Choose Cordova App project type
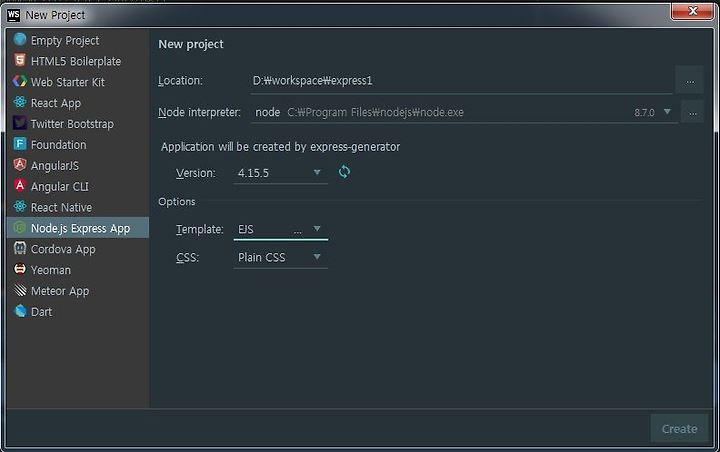Viewport: 720px width, 452px height. pos(78,249)
